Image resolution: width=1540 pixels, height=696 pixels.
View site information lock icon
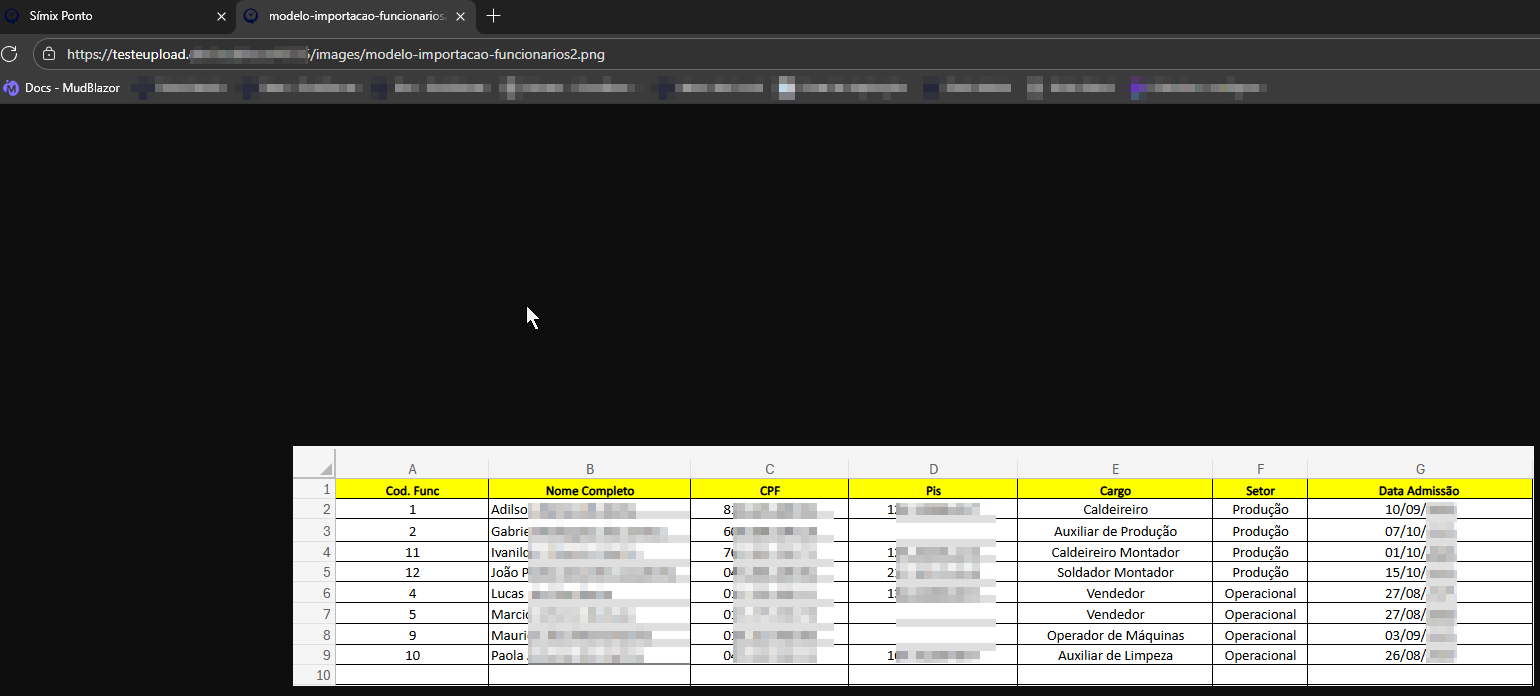[48, 54]
